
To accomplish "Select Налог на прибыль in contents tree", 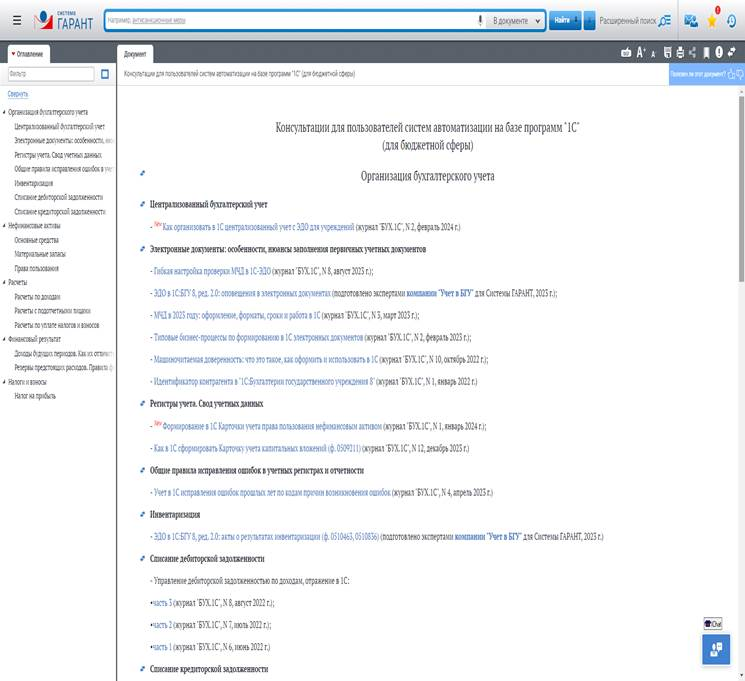I will coord(35,396).
